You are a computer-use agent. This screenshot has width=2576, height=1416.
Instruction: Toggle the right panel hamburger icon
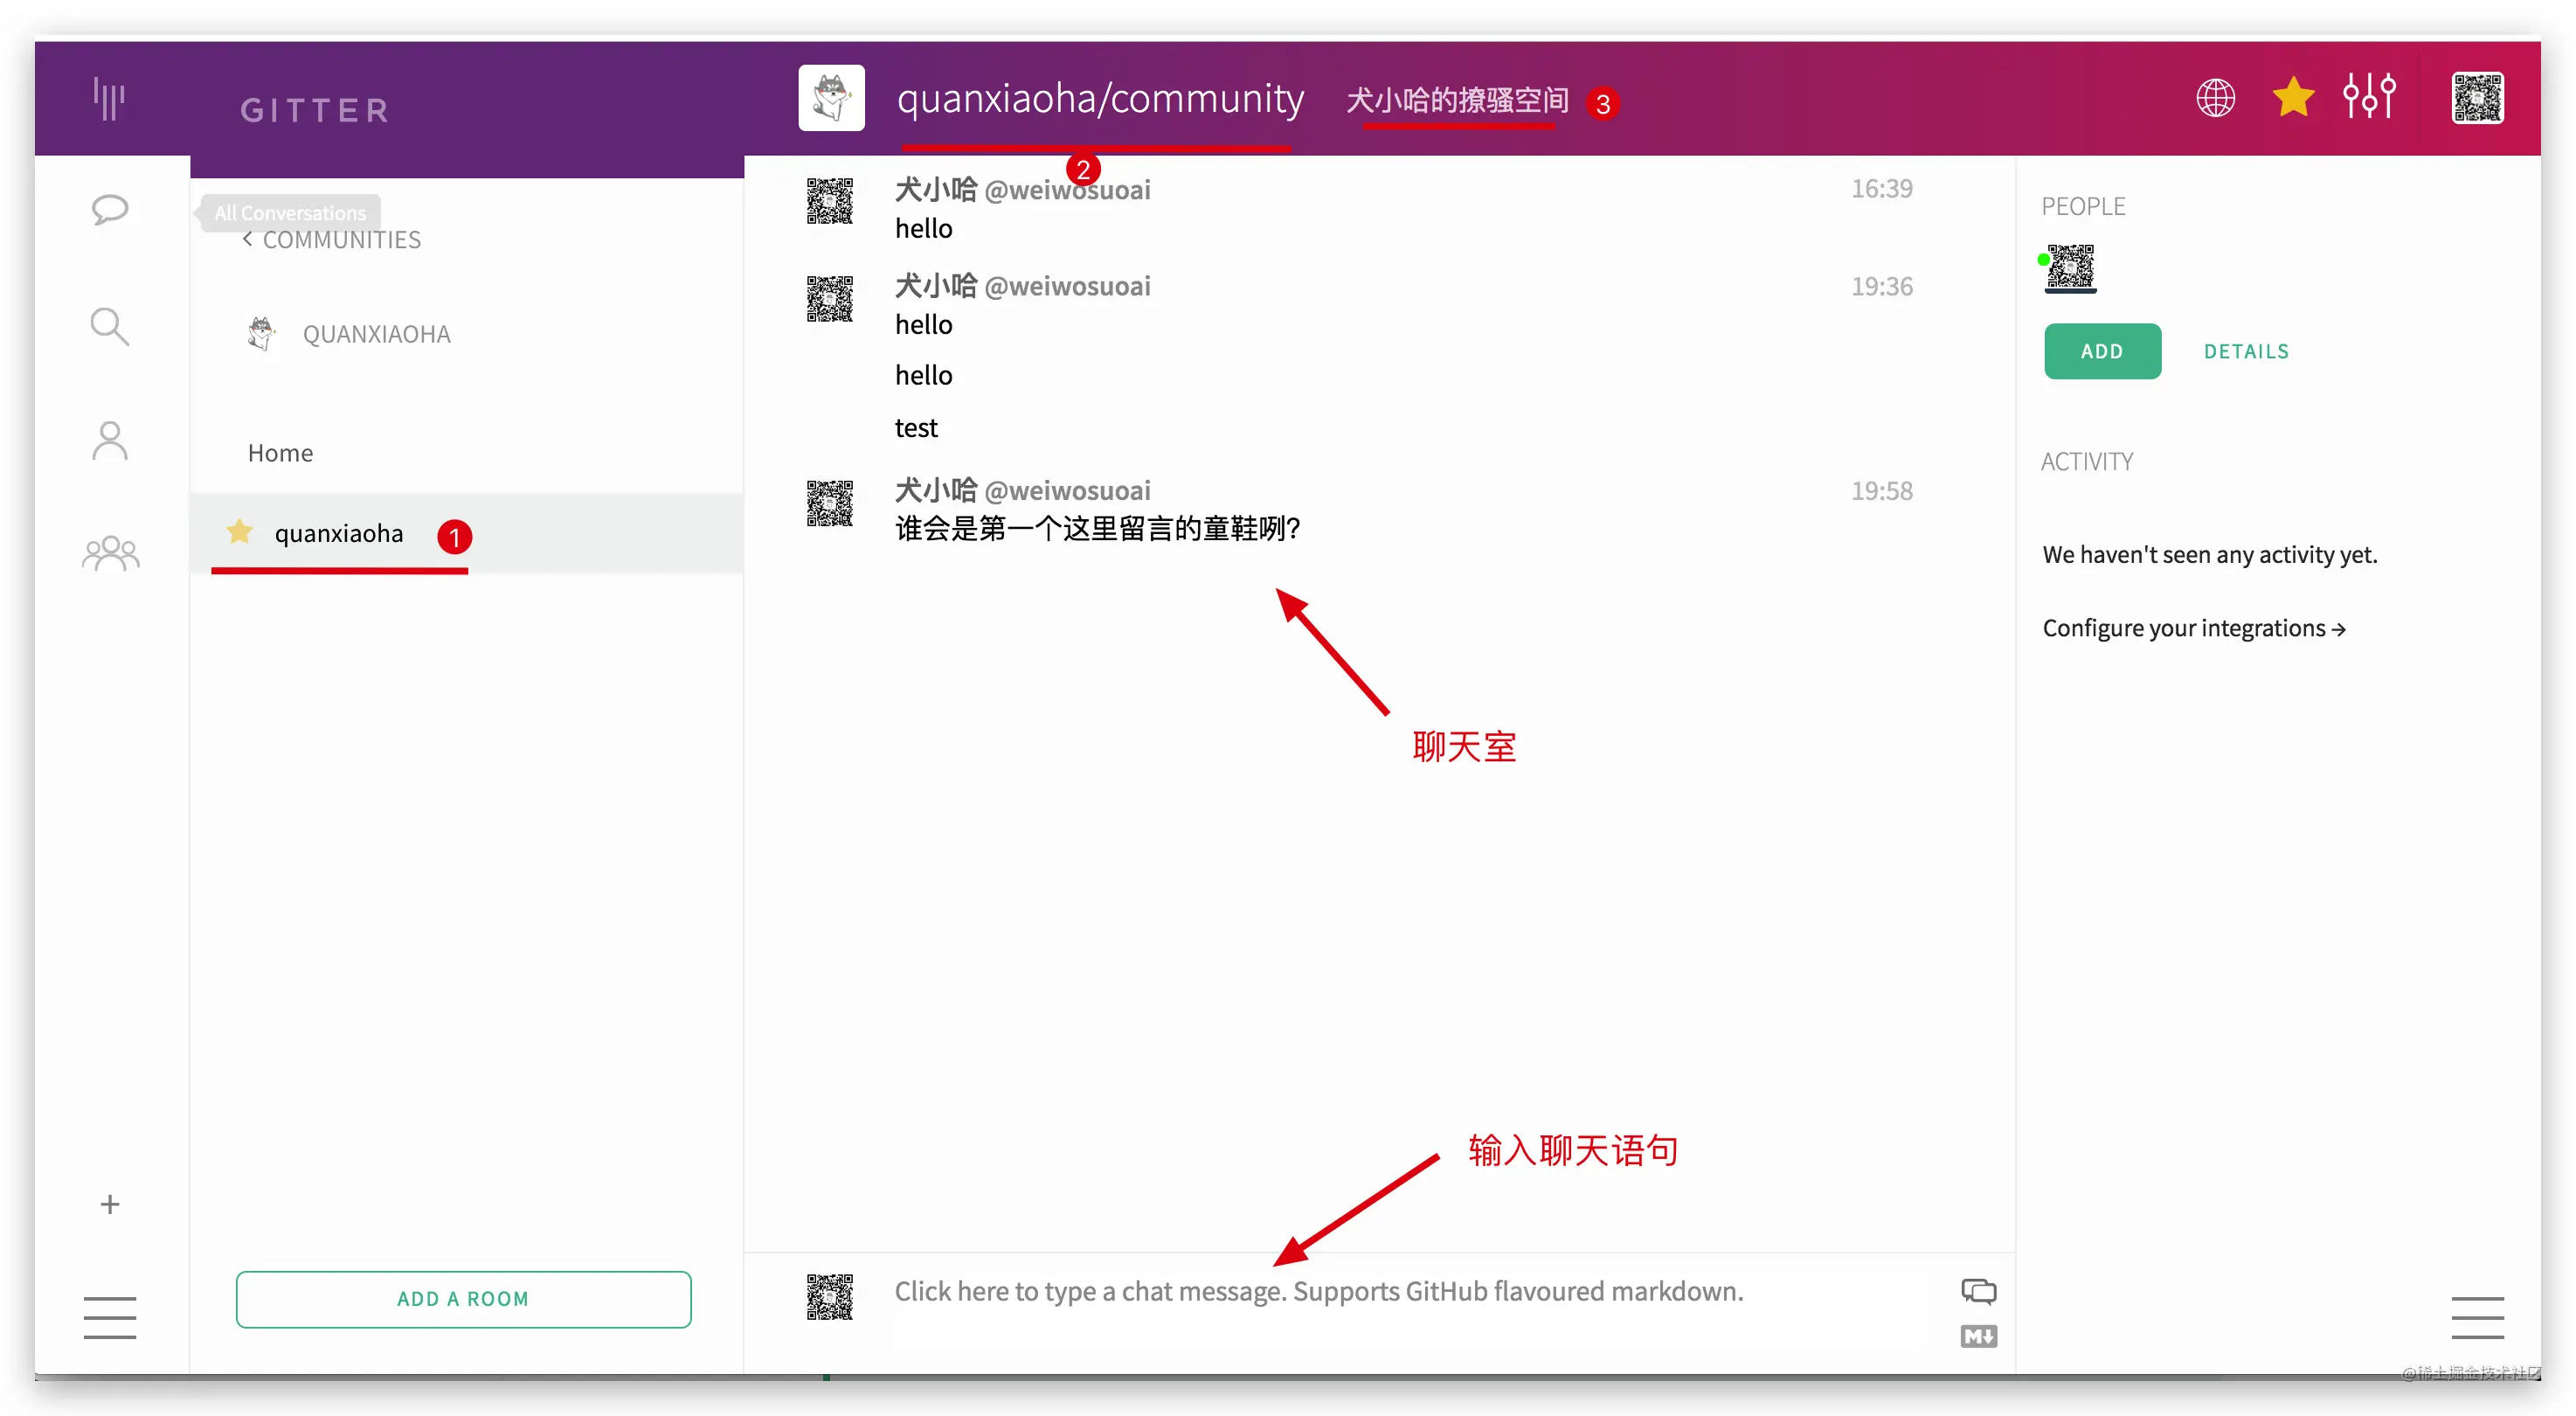pyautogui.click(x=2477, y=1317)
